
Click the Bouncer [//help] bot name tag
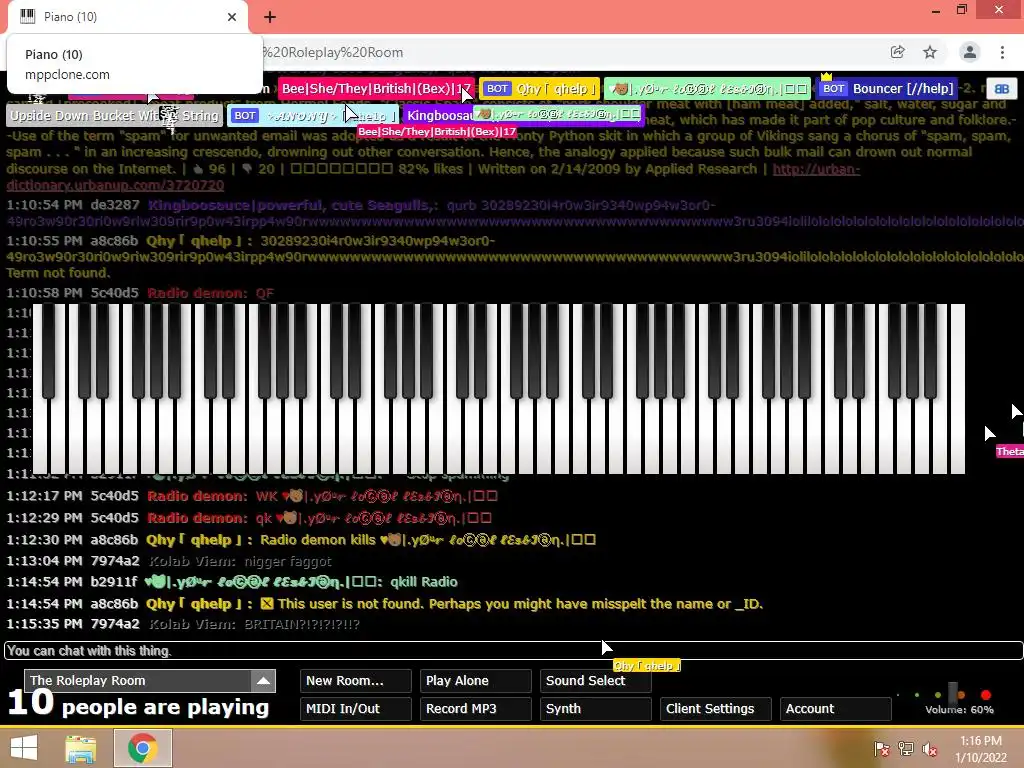887,89
